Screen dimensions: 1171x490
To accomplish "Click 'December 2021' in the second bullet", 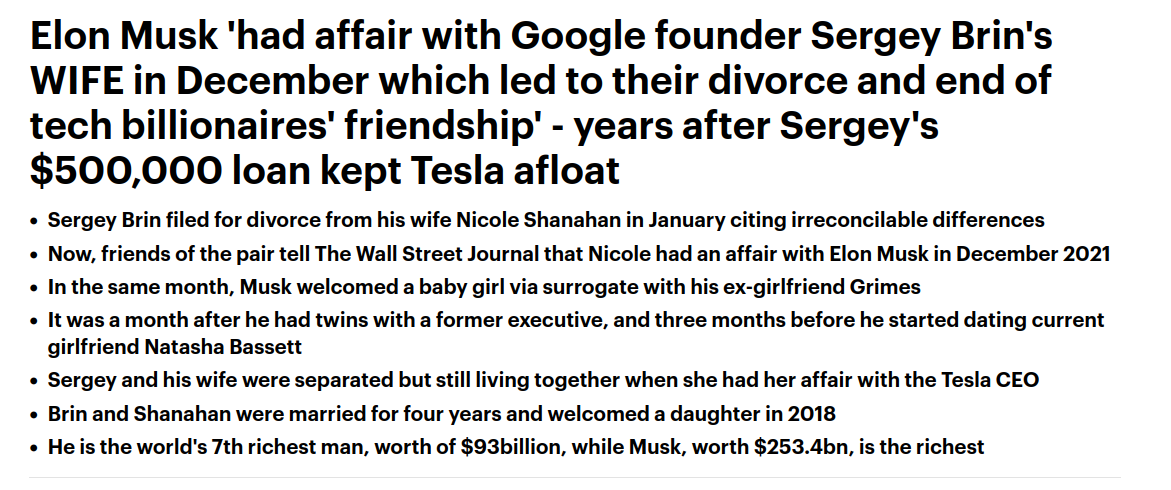I will pyautogui.click(x=1033, y=253).
